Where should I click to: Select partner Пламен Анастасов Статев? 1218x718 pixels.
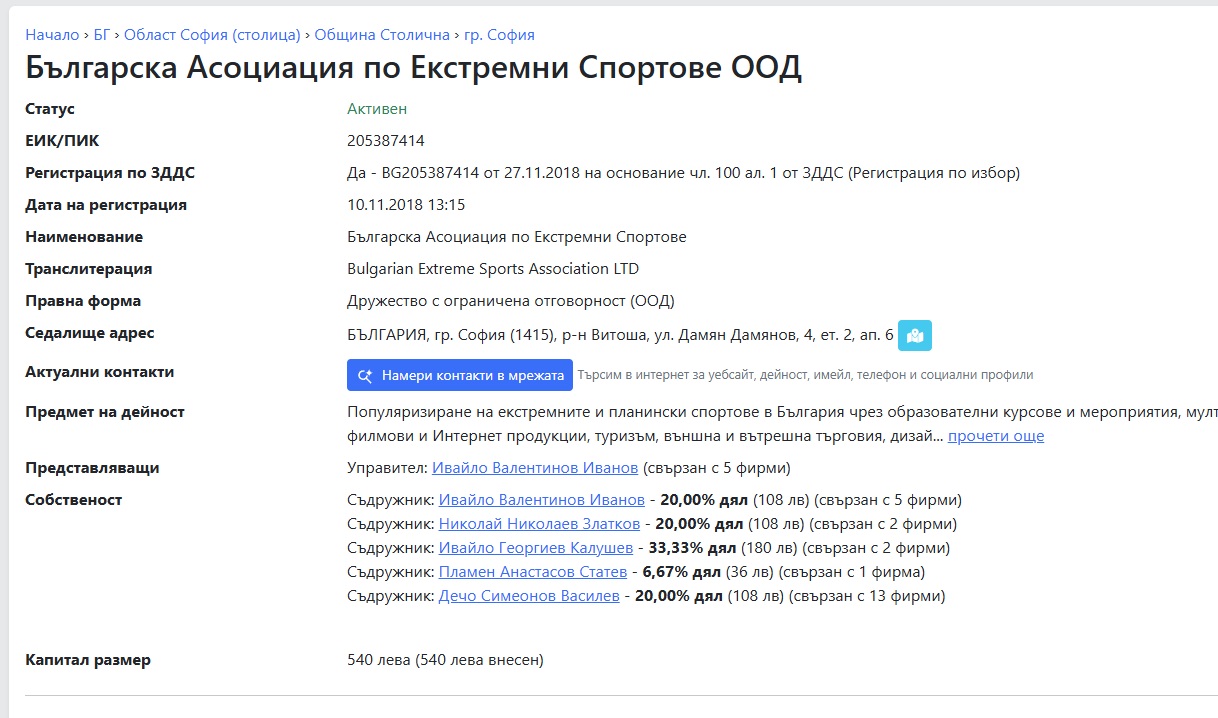click(532, 572)
